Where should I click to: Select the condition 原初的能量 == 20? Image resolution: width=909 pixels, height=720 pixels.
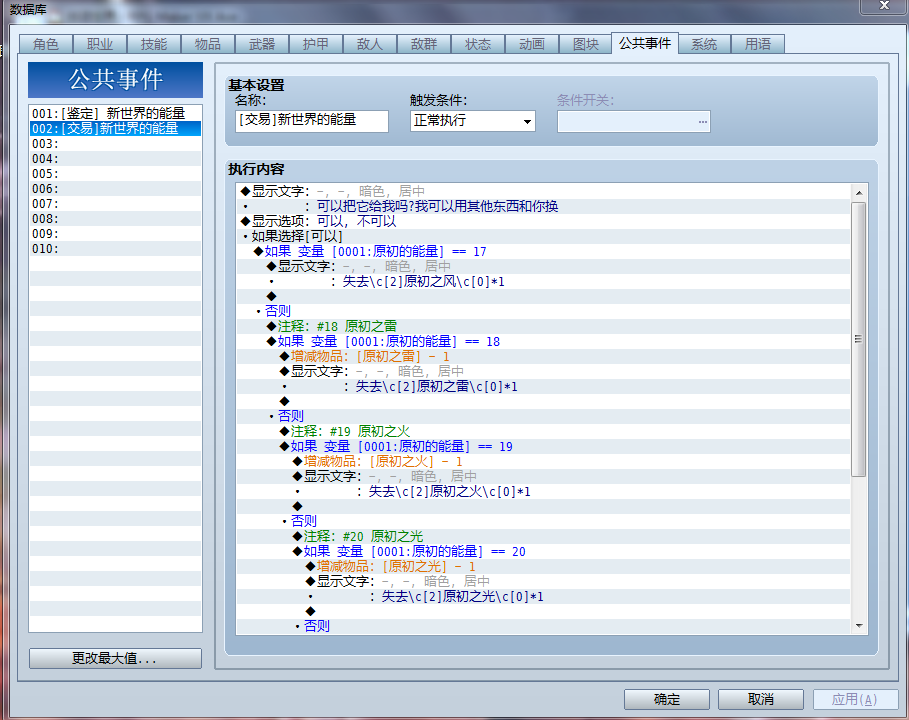(543, 551)
